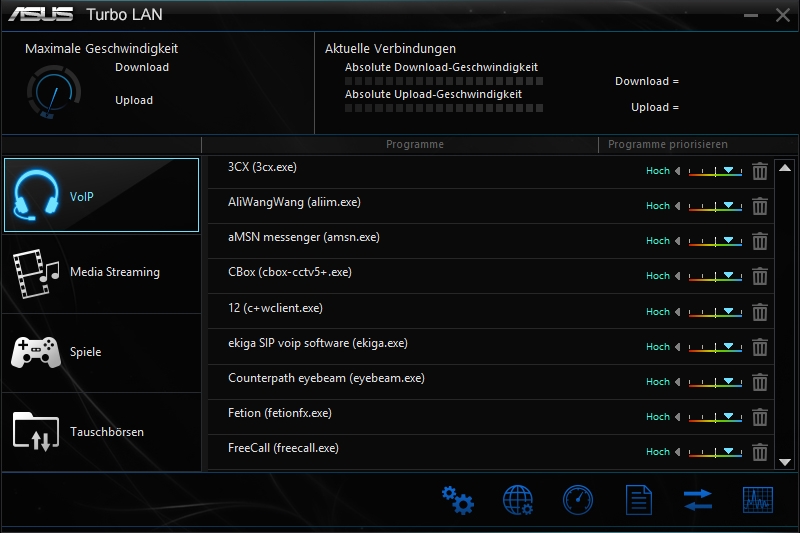
Task: Delete the Fetion entry via trash icon
Action: tap(760, 417)
